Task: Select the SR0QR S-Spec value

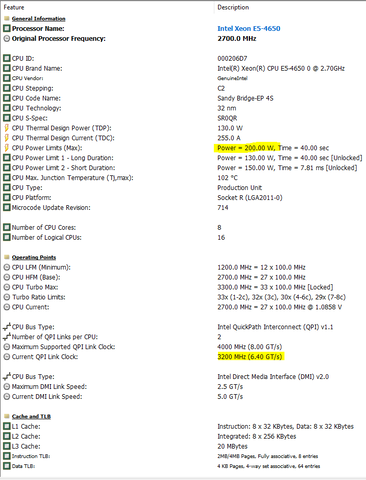Action: coord(227,118)
